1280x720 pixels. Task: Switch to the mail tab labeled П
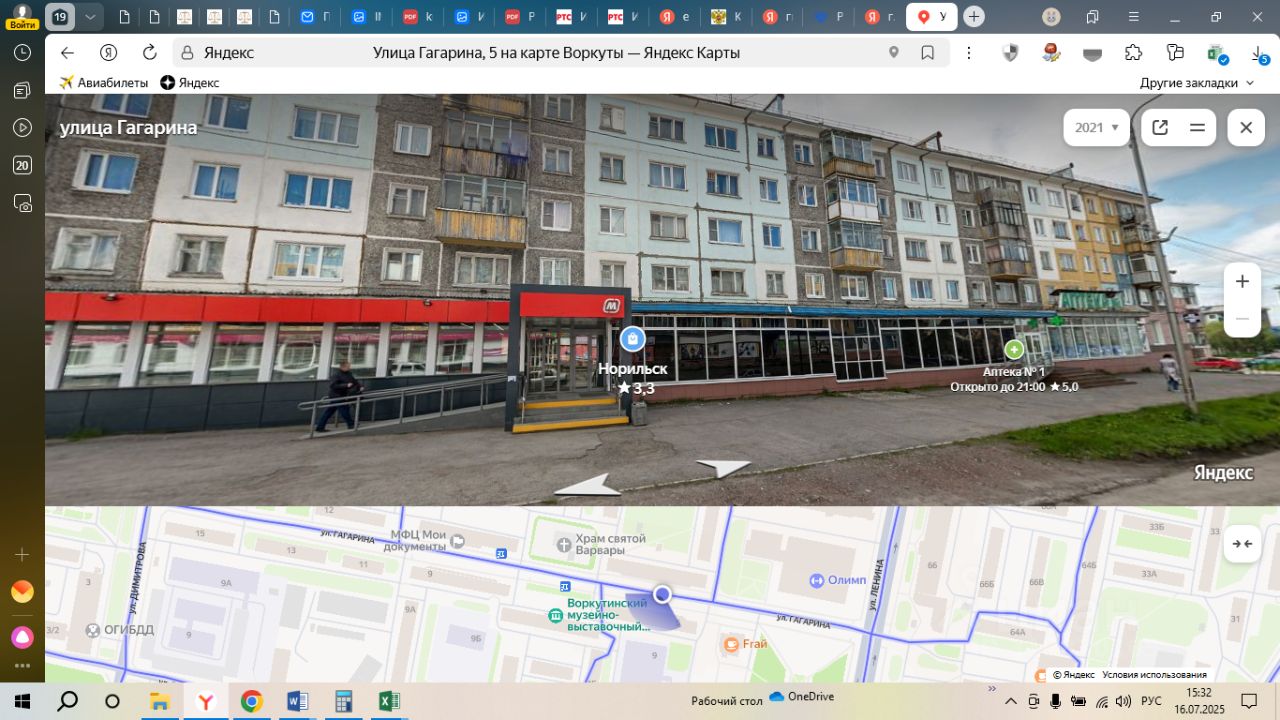tap(315, 17)
